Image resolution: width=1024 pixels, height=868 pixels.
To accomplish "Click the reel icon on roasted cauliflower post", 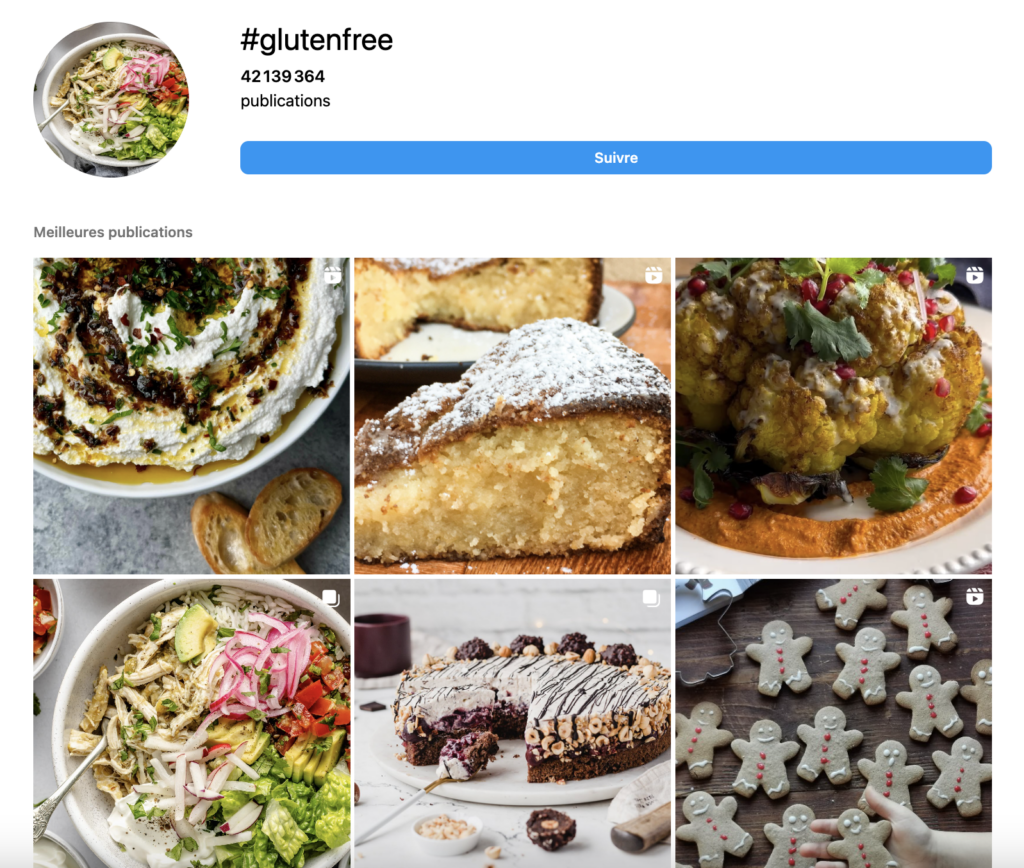I will point(974,275).
